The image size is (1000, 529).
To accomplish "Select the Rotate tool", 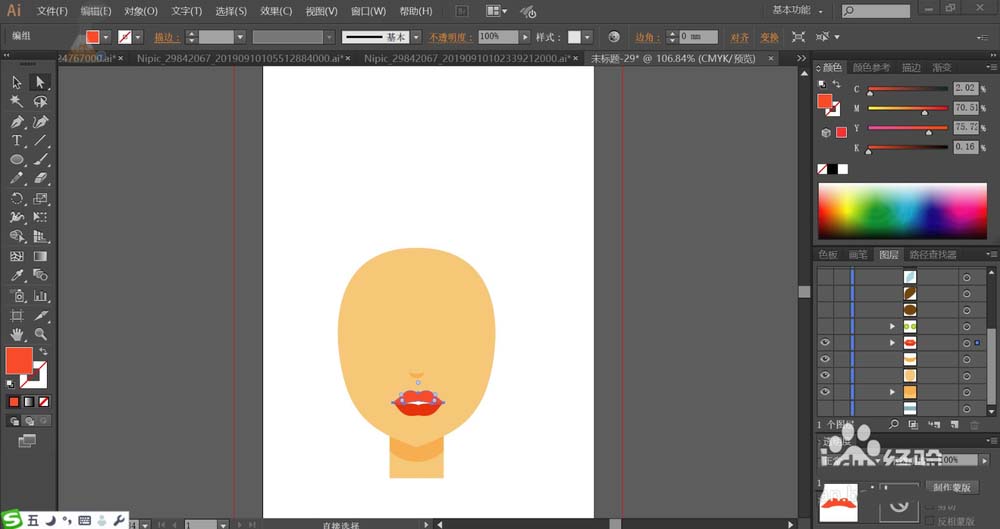I will point(17,198).
